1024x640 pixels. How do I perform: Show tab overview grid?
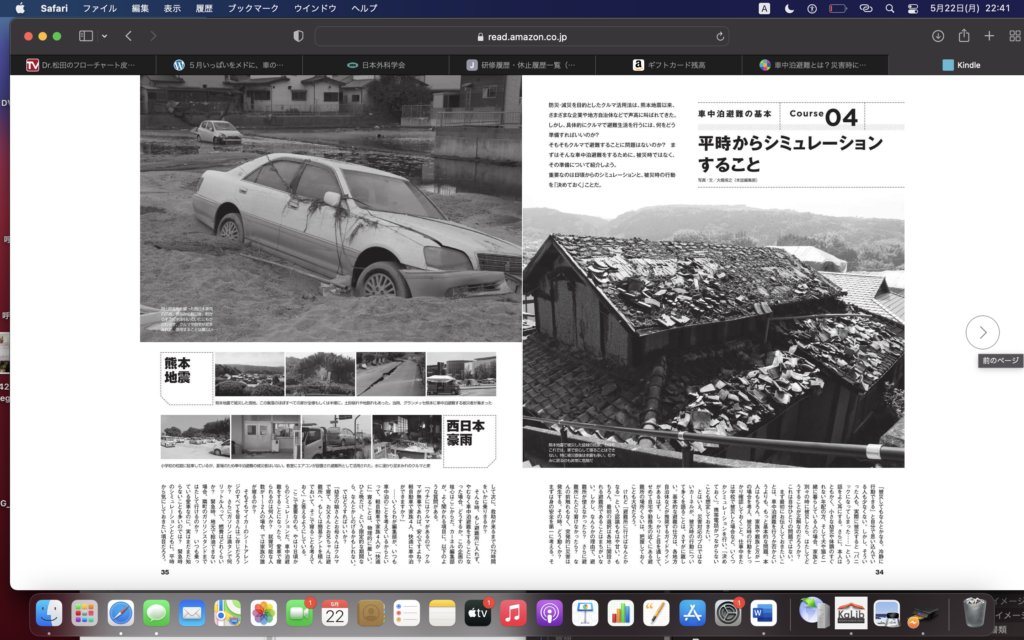click(1014, 36)
